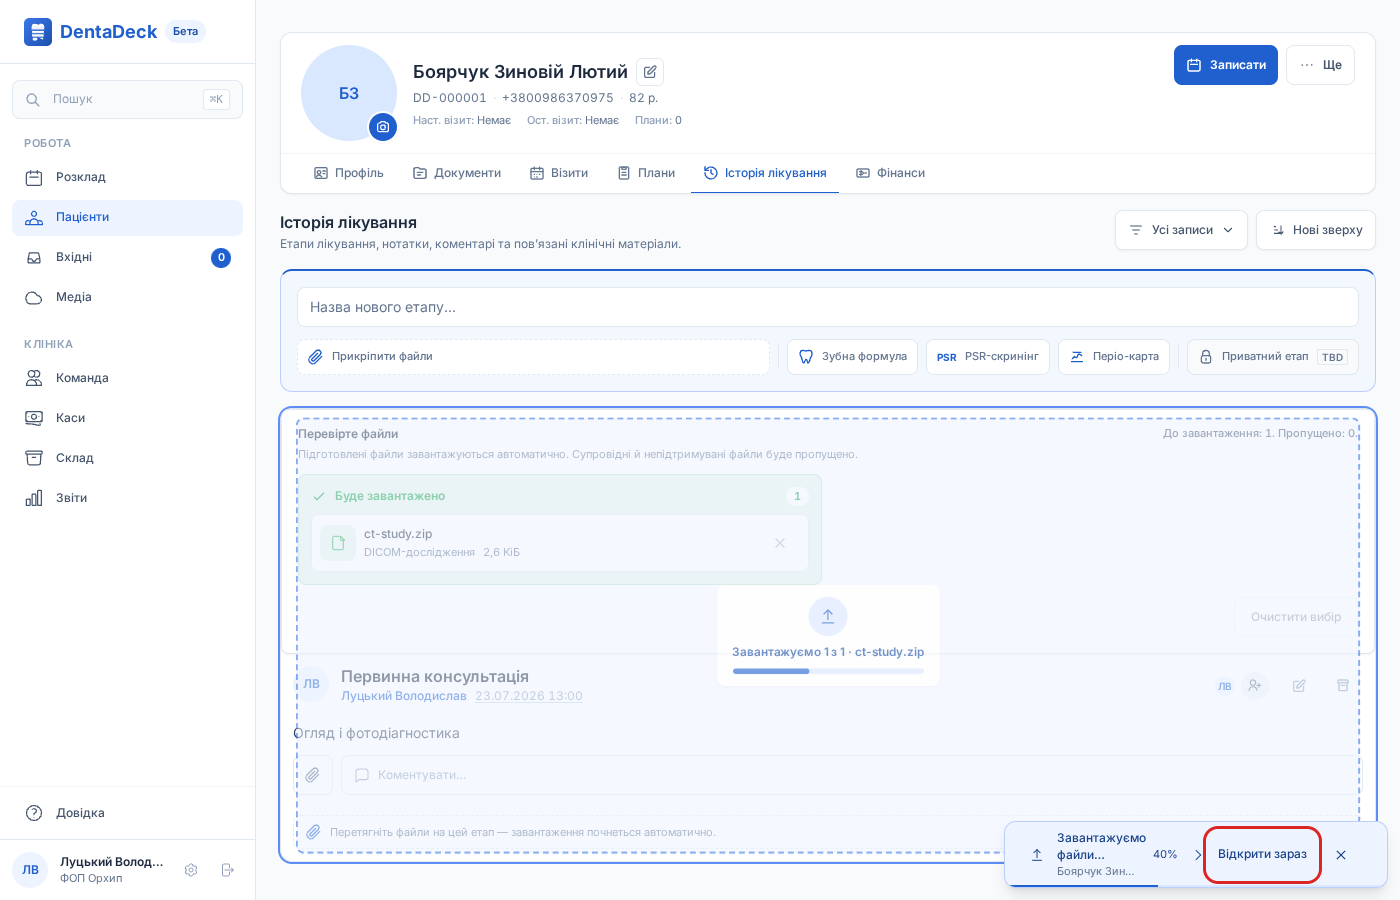Click edit icon for Первинна консультація stage
Screen dimensions: 1400x900
[1299, 686]
